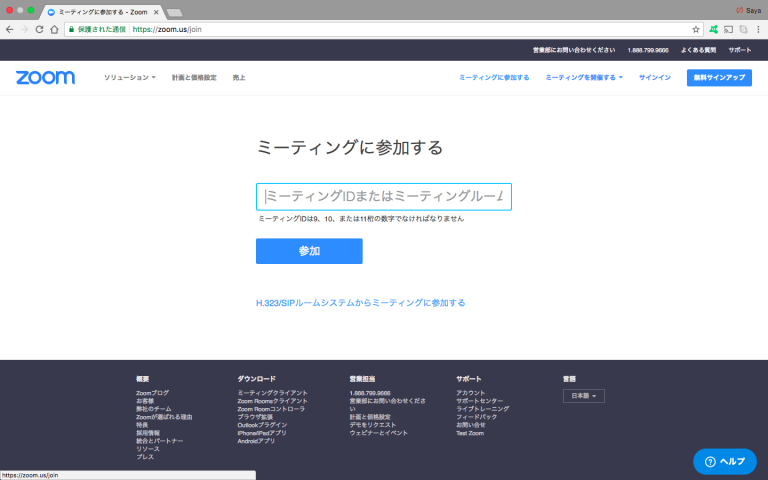Close the Zoom browser tab
Image resolution: width=768 pixels, height=480 pixels.
156,12
